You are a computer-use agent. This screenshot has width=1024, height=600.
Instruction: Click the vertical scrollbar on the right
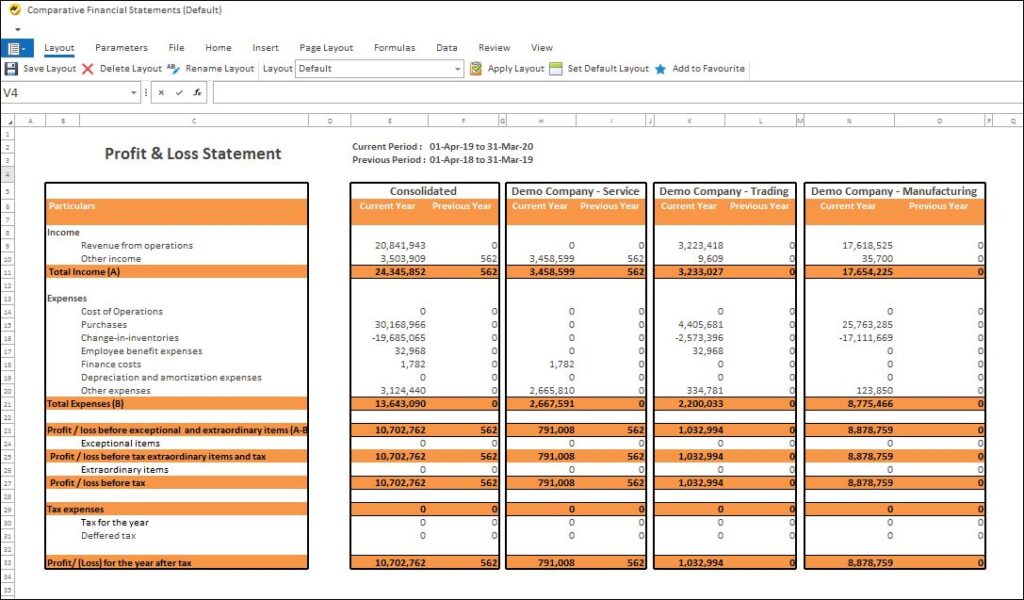click(x=1018, y=300)
